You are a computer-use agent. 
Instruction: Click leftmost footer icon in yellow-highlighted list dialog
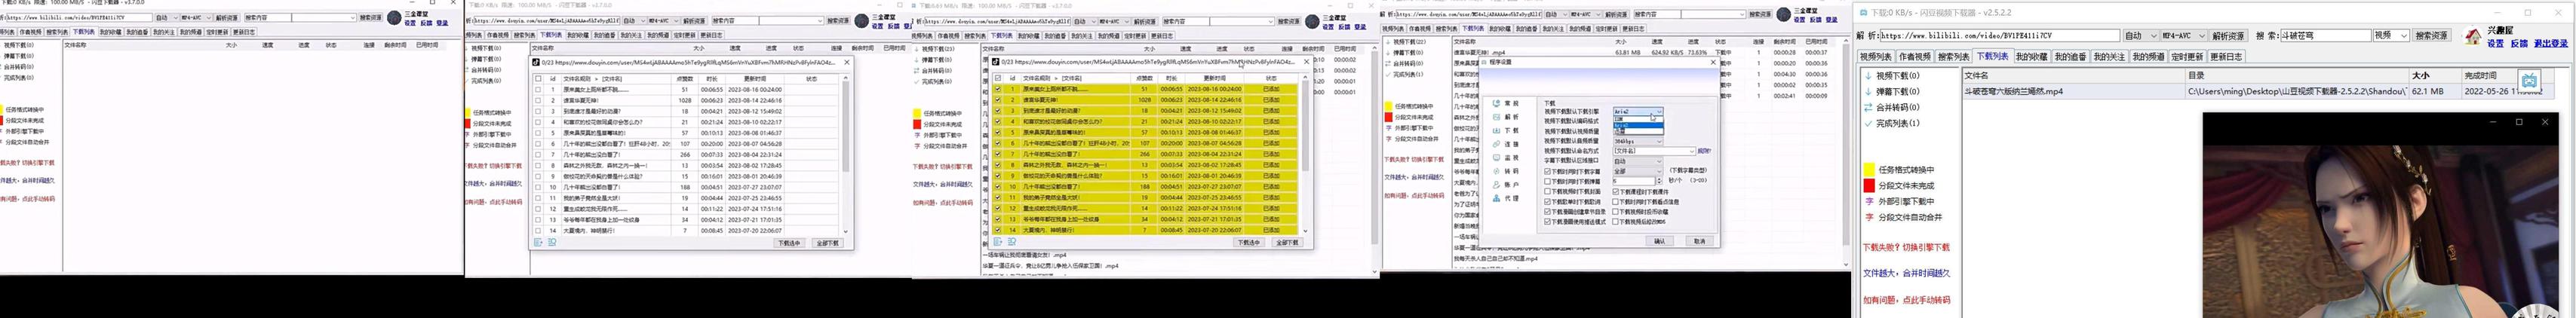click(998, 242)
